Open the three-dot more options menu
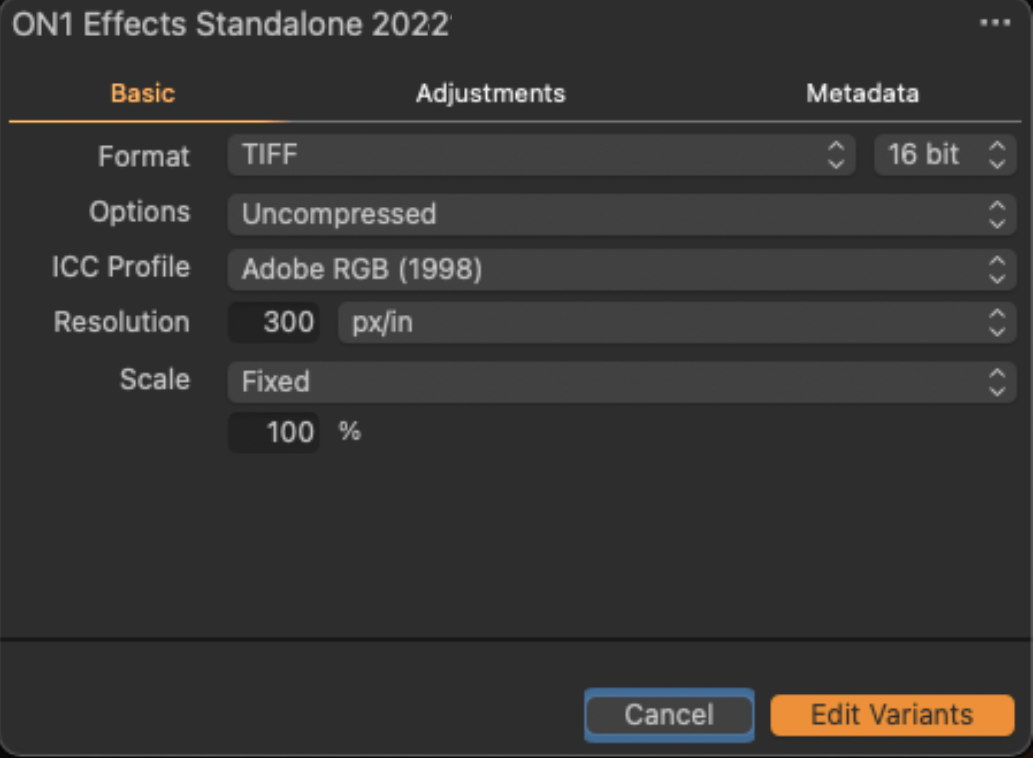The height and width of the screenshot is (758, 1034). tap(994, 23)
